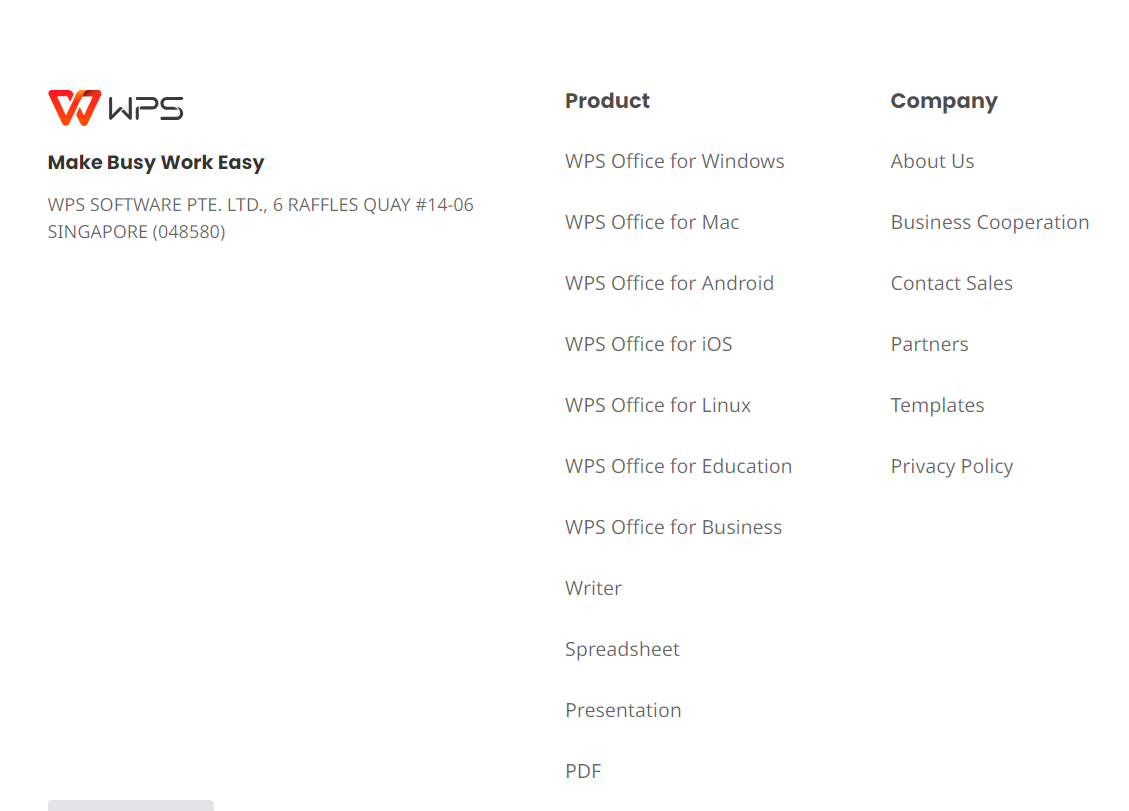The height and width of the screenshot is (811, 1129).
Task: Open the PDF product page
Action: [583, 771]
